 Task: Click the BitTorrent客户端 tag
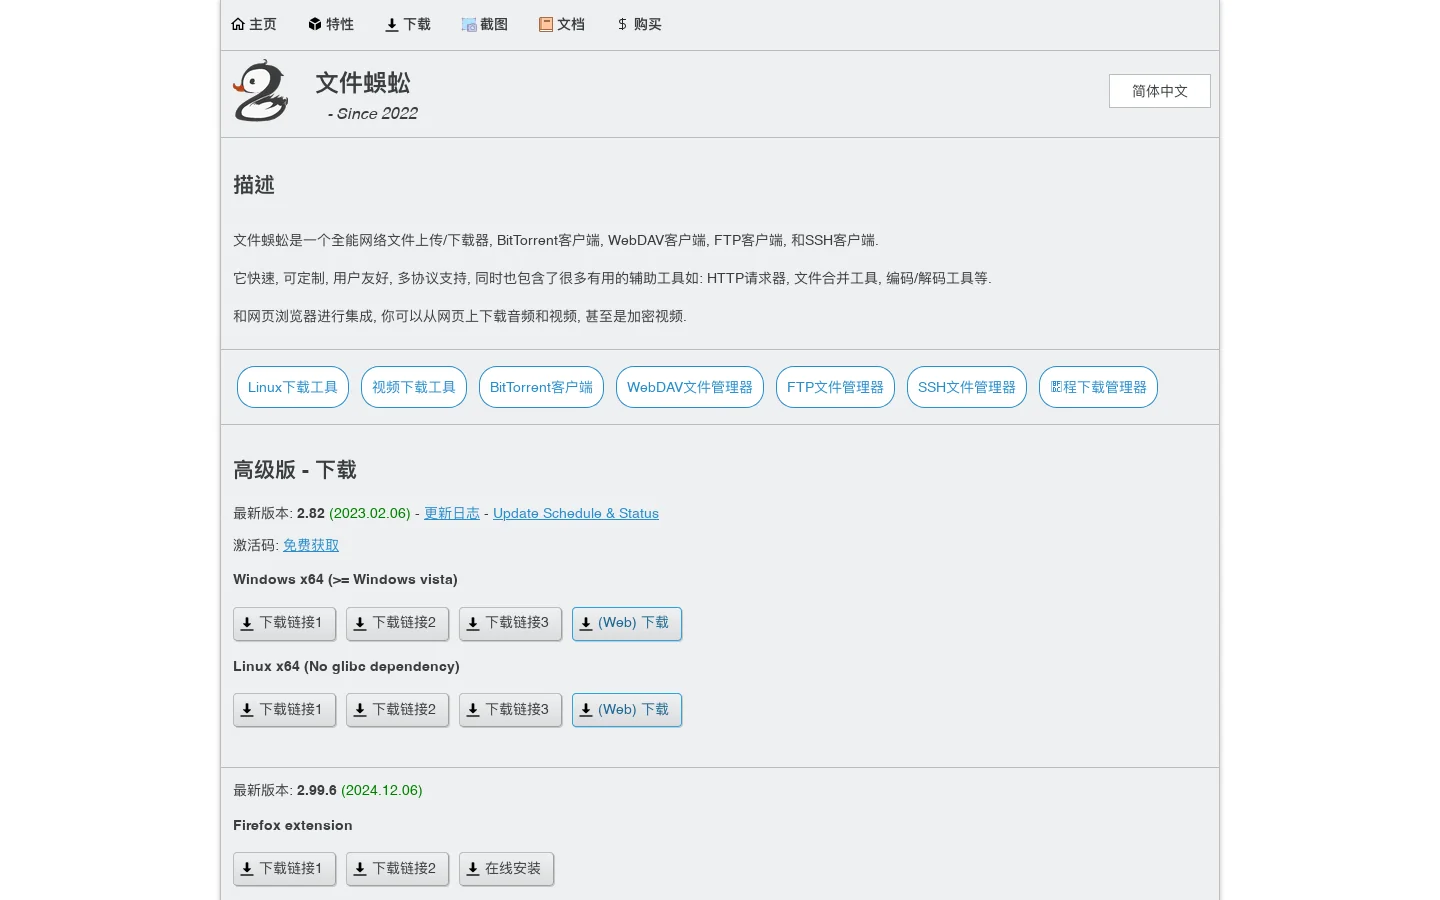click(541, 387)
